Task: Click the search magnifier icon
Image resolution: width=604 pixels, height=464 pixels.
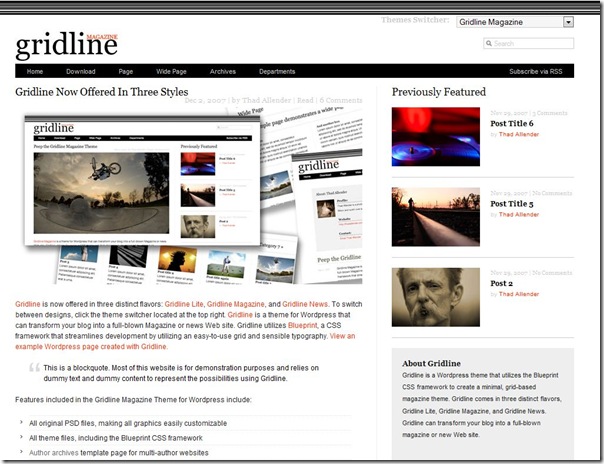Action: point(489,44)
